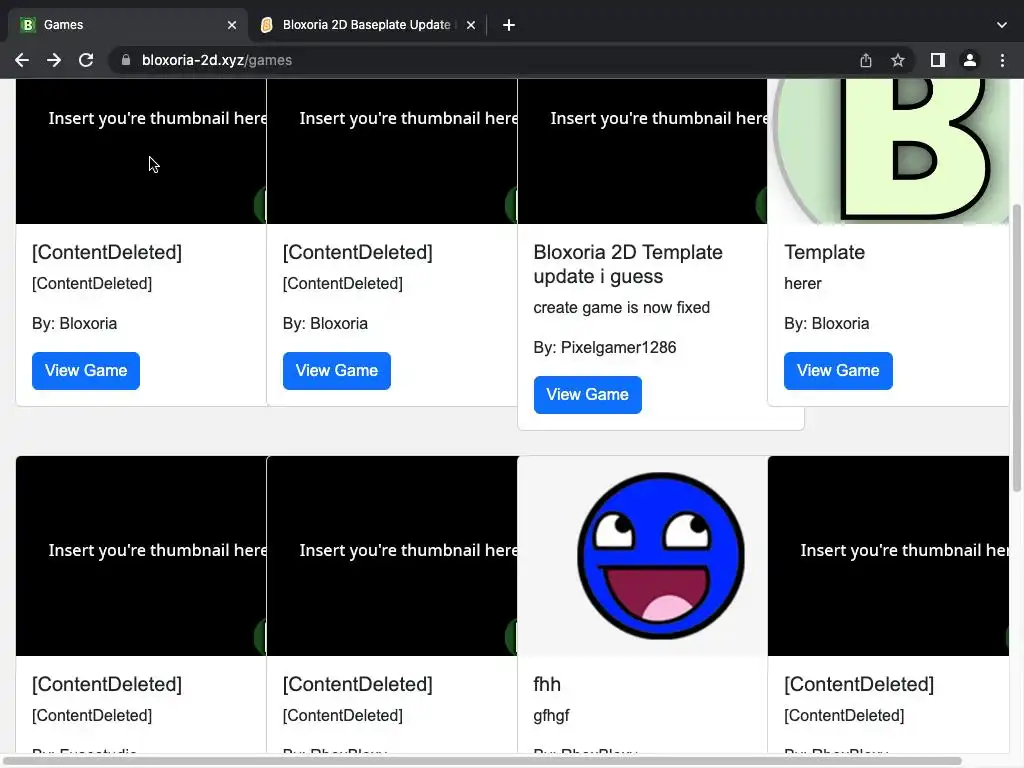Click the 'Template' game title

[824, 252]
